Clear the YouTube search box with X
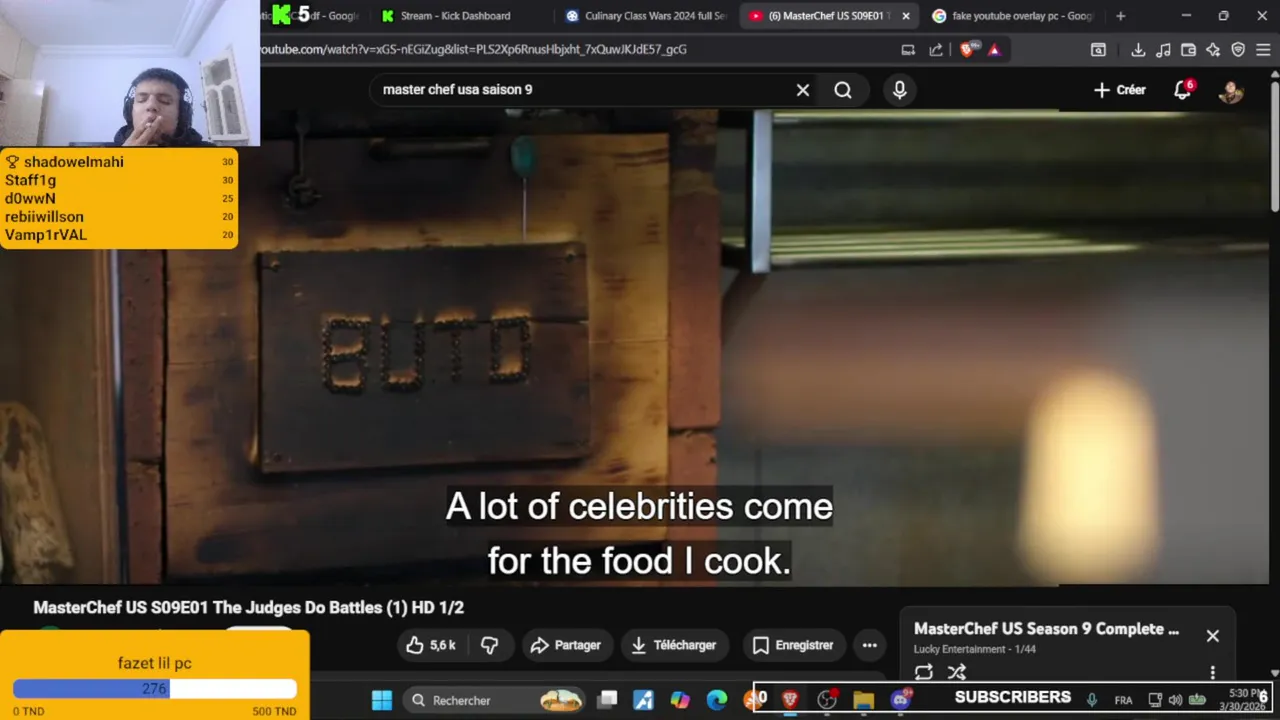Screen dimensions: 1280x720 tap(802, 90)
